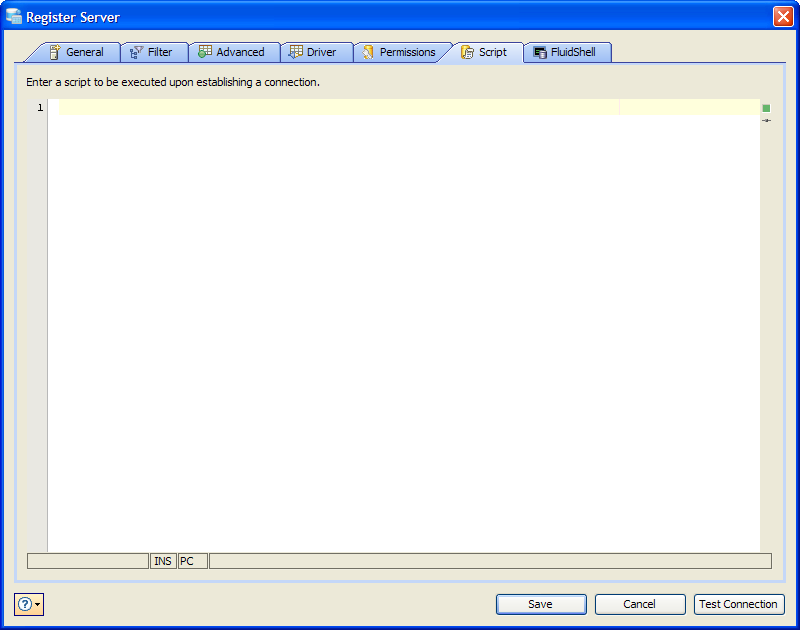The height and width of the screenshot is (630, 800).
Task: Click line number 1 in gutter
Action: pos(40,108)
